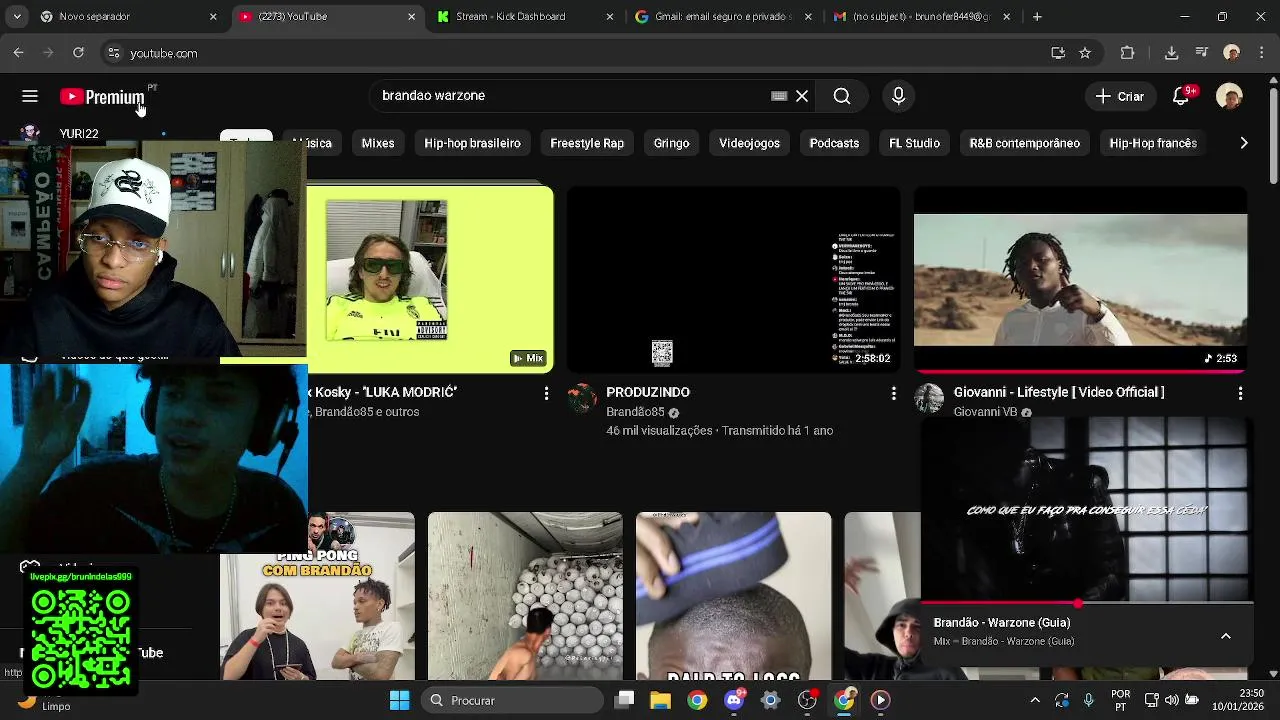
Task: Open the Settings gear on taskbar
Action: 770,700
